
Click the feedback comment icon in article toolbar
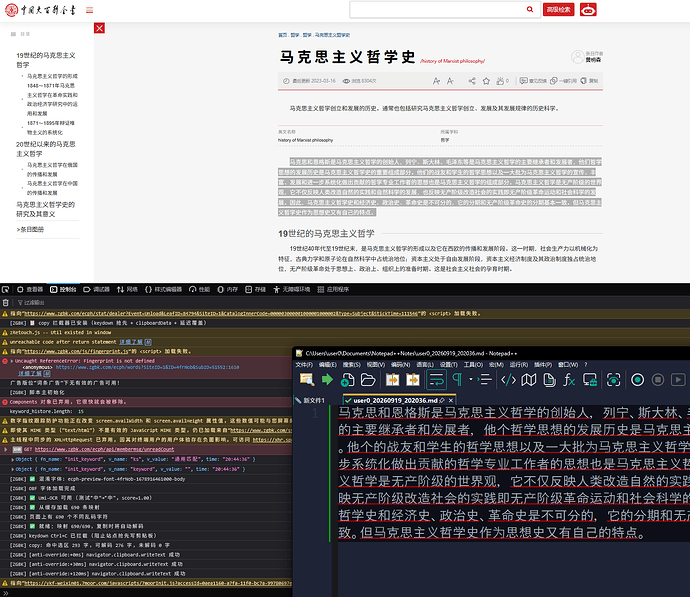[x=523, y=81]
